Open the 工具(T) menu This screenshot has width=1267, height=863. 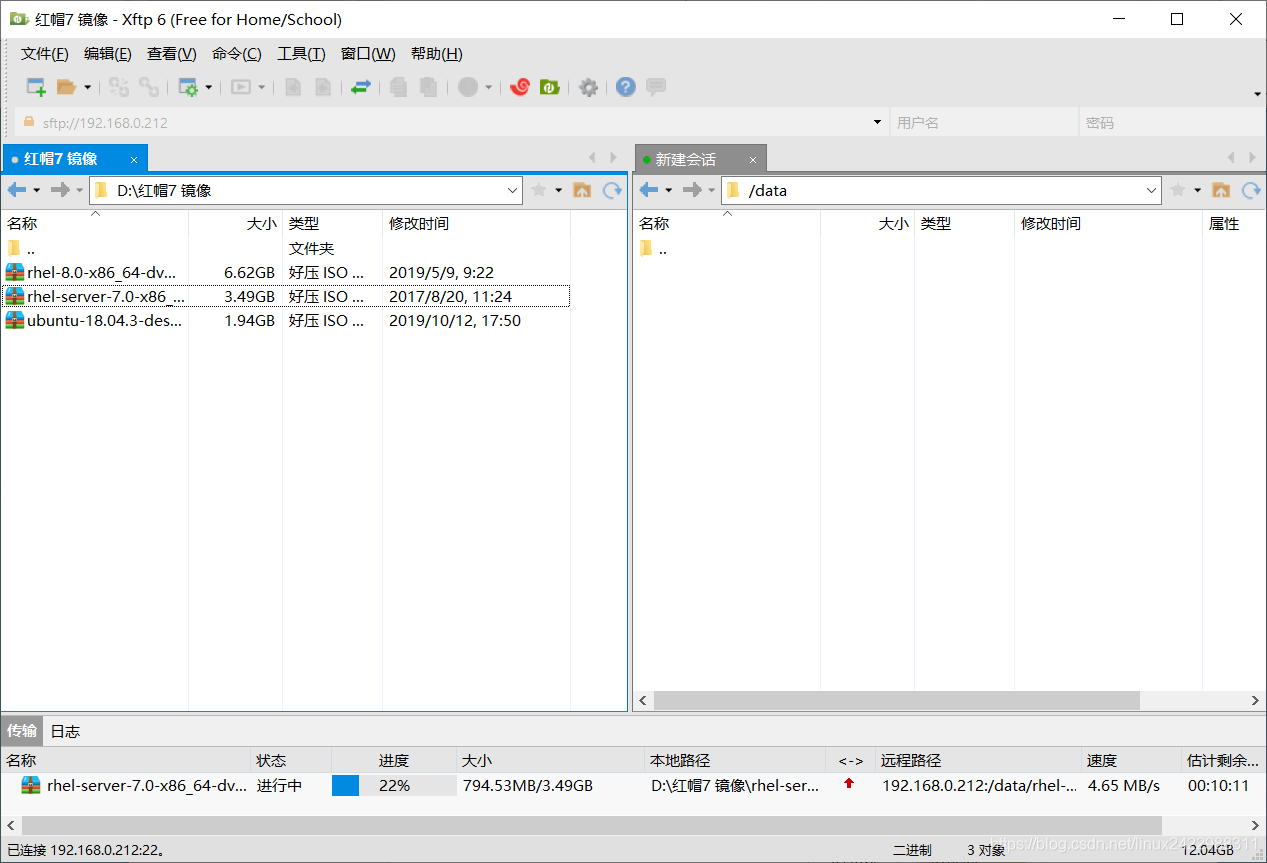[301, 54]
